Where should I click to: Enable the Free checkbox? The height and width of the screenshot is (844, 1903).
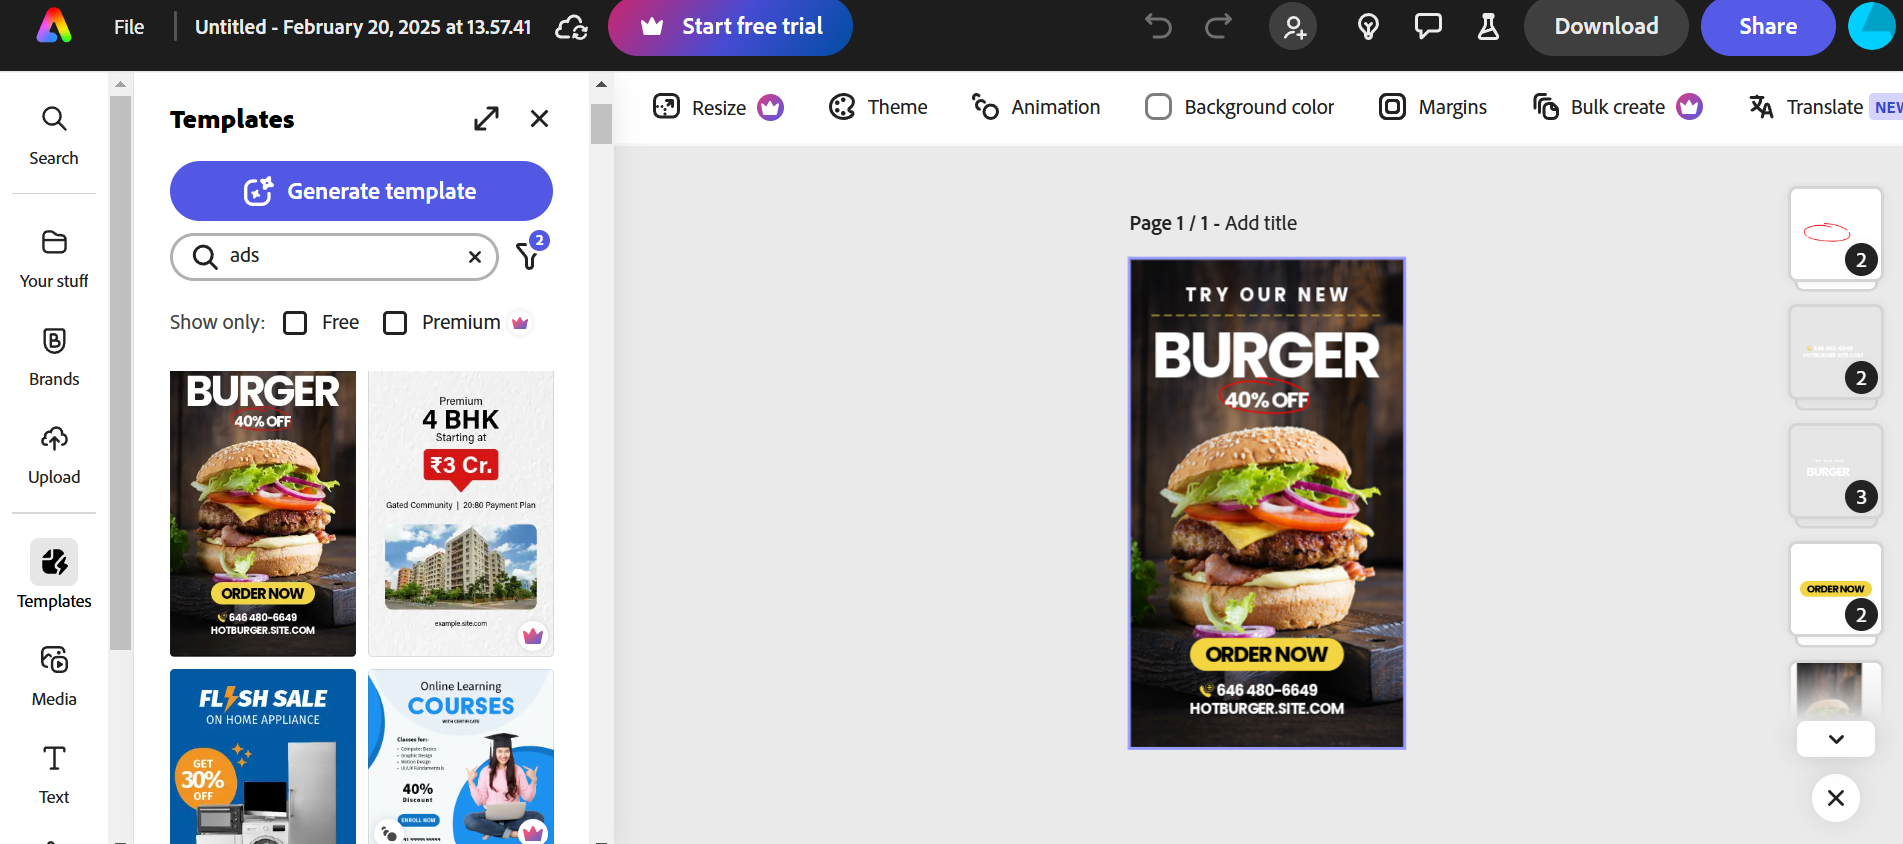tap(295, 323)
